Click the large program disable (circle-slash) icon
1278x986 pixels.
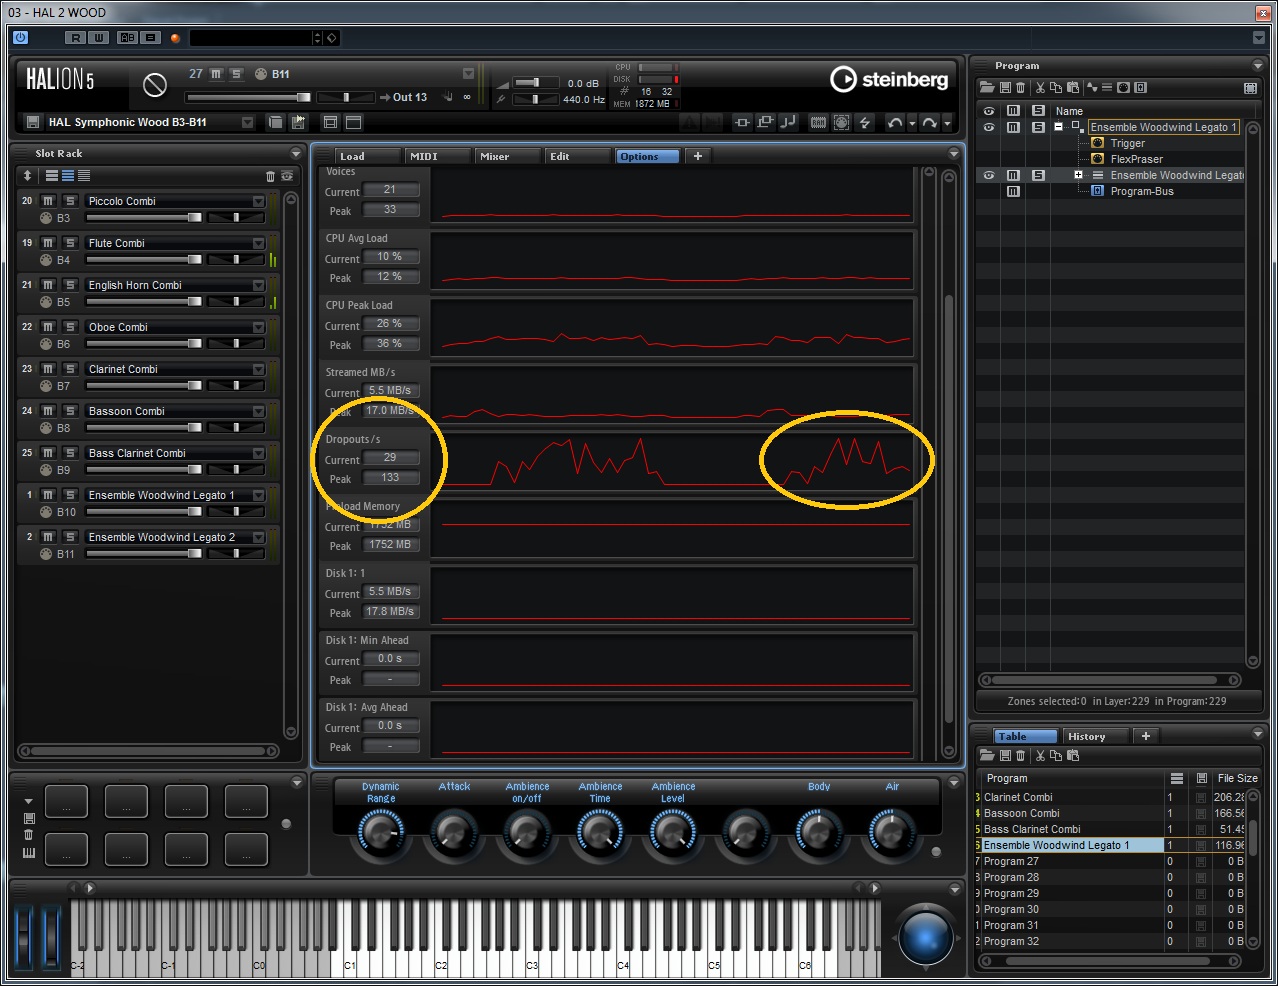(154, 85)
